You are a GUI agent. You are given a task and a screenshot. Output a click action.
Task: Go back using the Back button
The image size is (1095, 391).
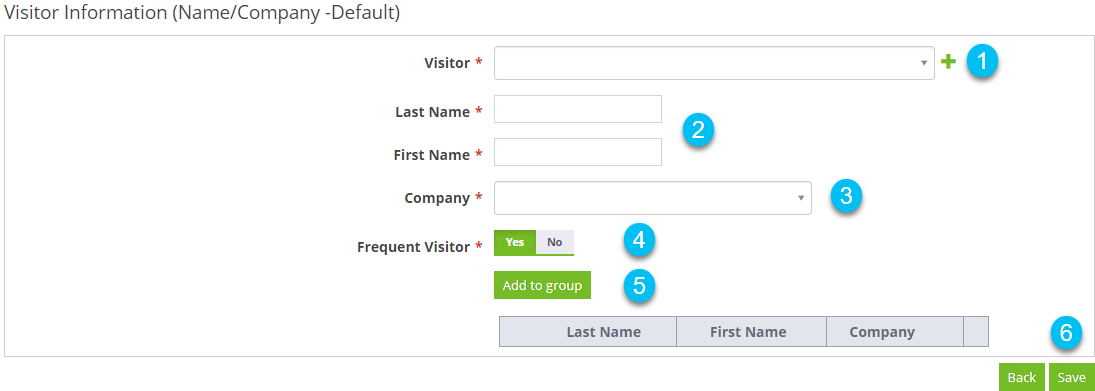[1022, 377]
